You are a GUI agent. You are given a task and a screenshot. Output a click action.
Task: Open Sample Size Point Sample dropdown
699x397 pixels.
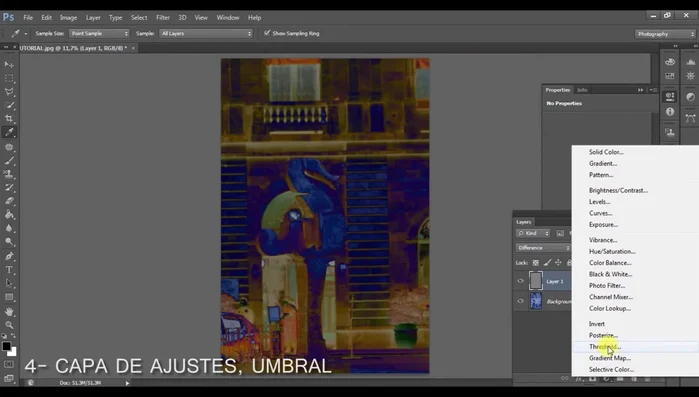(99, 33)
